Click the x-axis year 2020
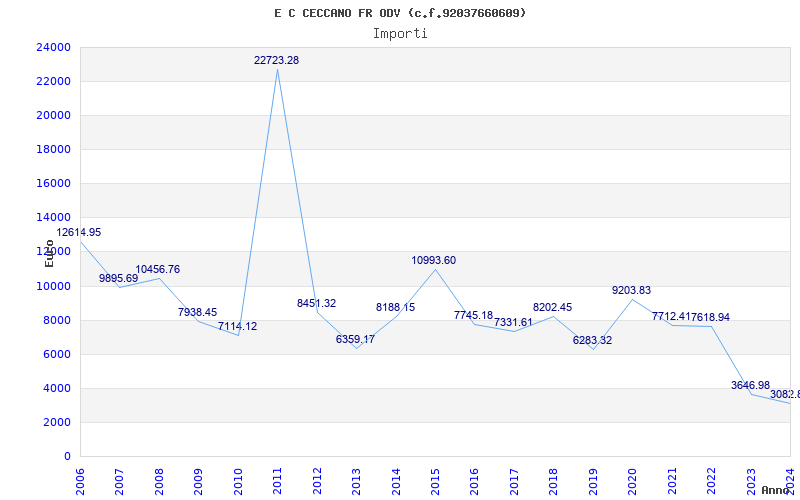This screenshot has height=500, width=800. pos(632,481)
